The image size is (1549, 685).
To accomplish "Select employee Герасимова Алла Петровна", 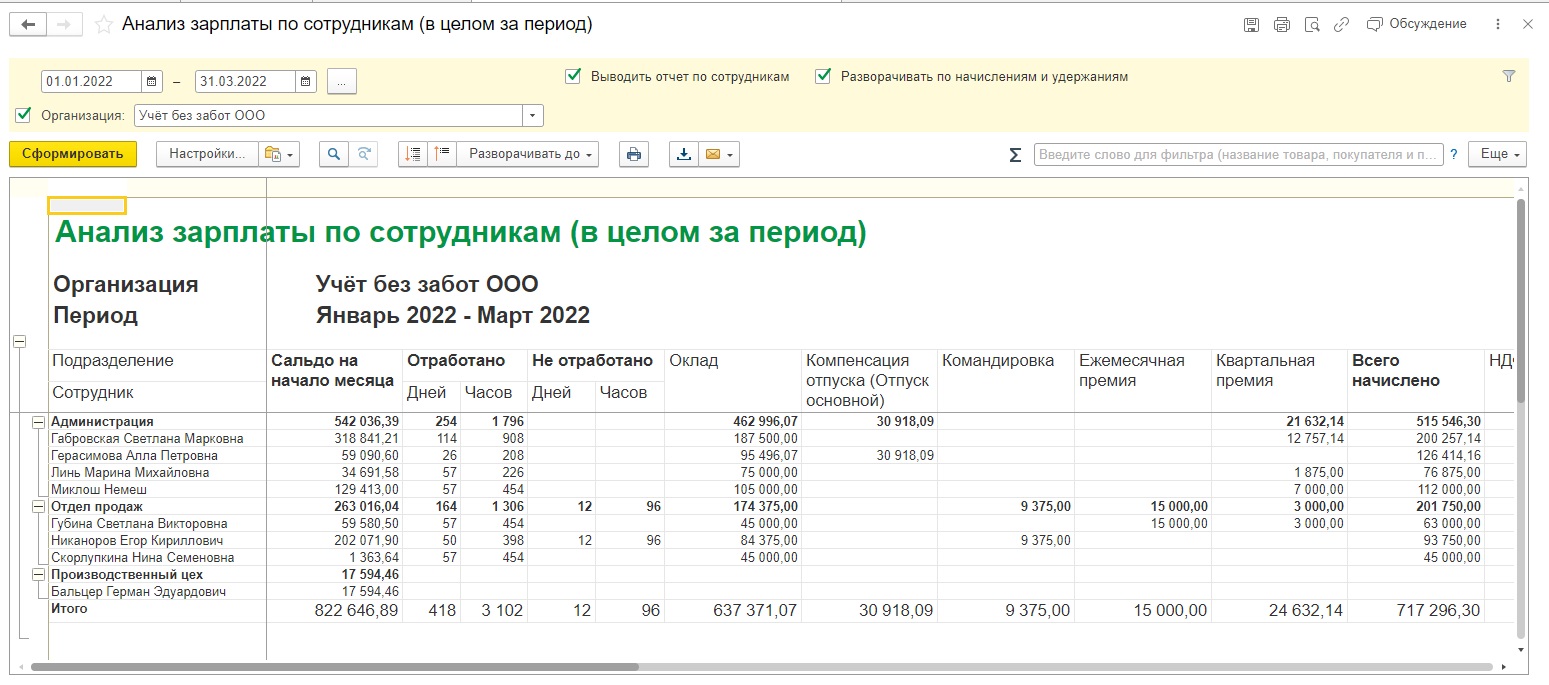I will pyautogui.click(x=134, y=456).
